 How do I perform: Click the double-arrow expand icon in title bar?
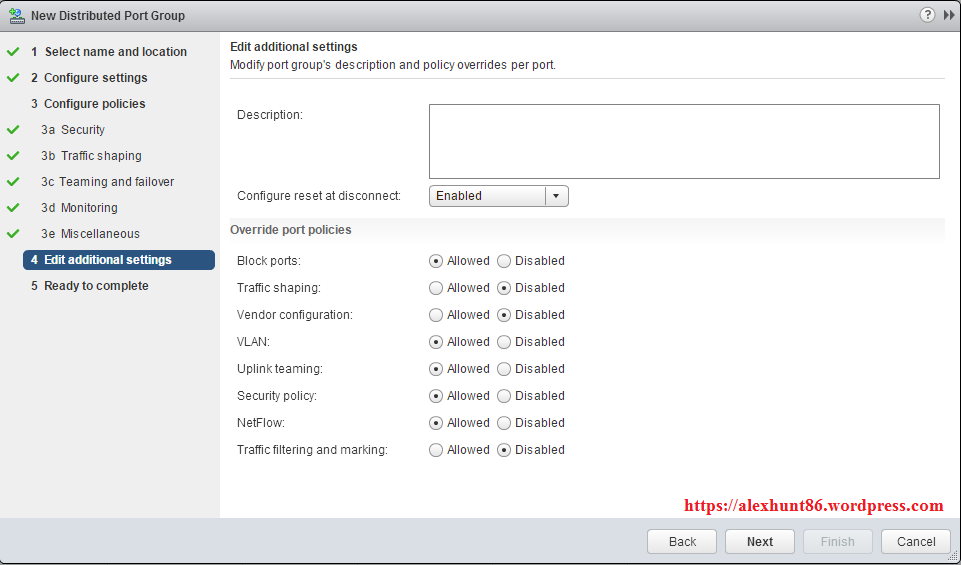tap(948, 15)
